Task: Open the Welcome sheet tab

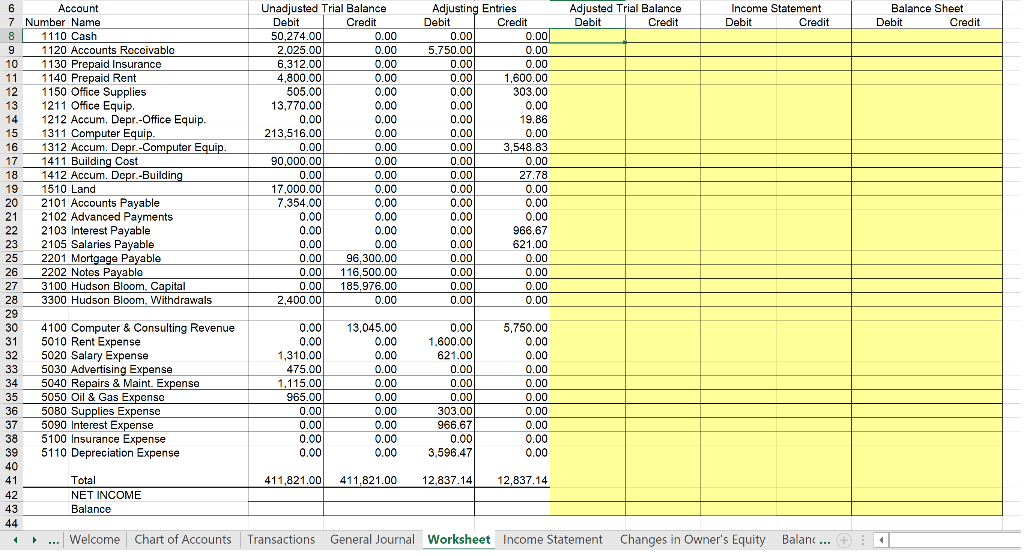Action: [x=95, y=540]
